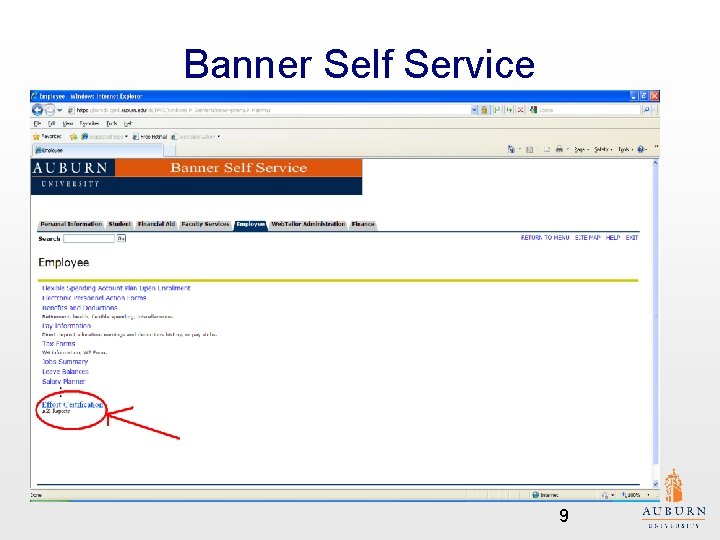Click the Google search provider icon

click(533, 110)
